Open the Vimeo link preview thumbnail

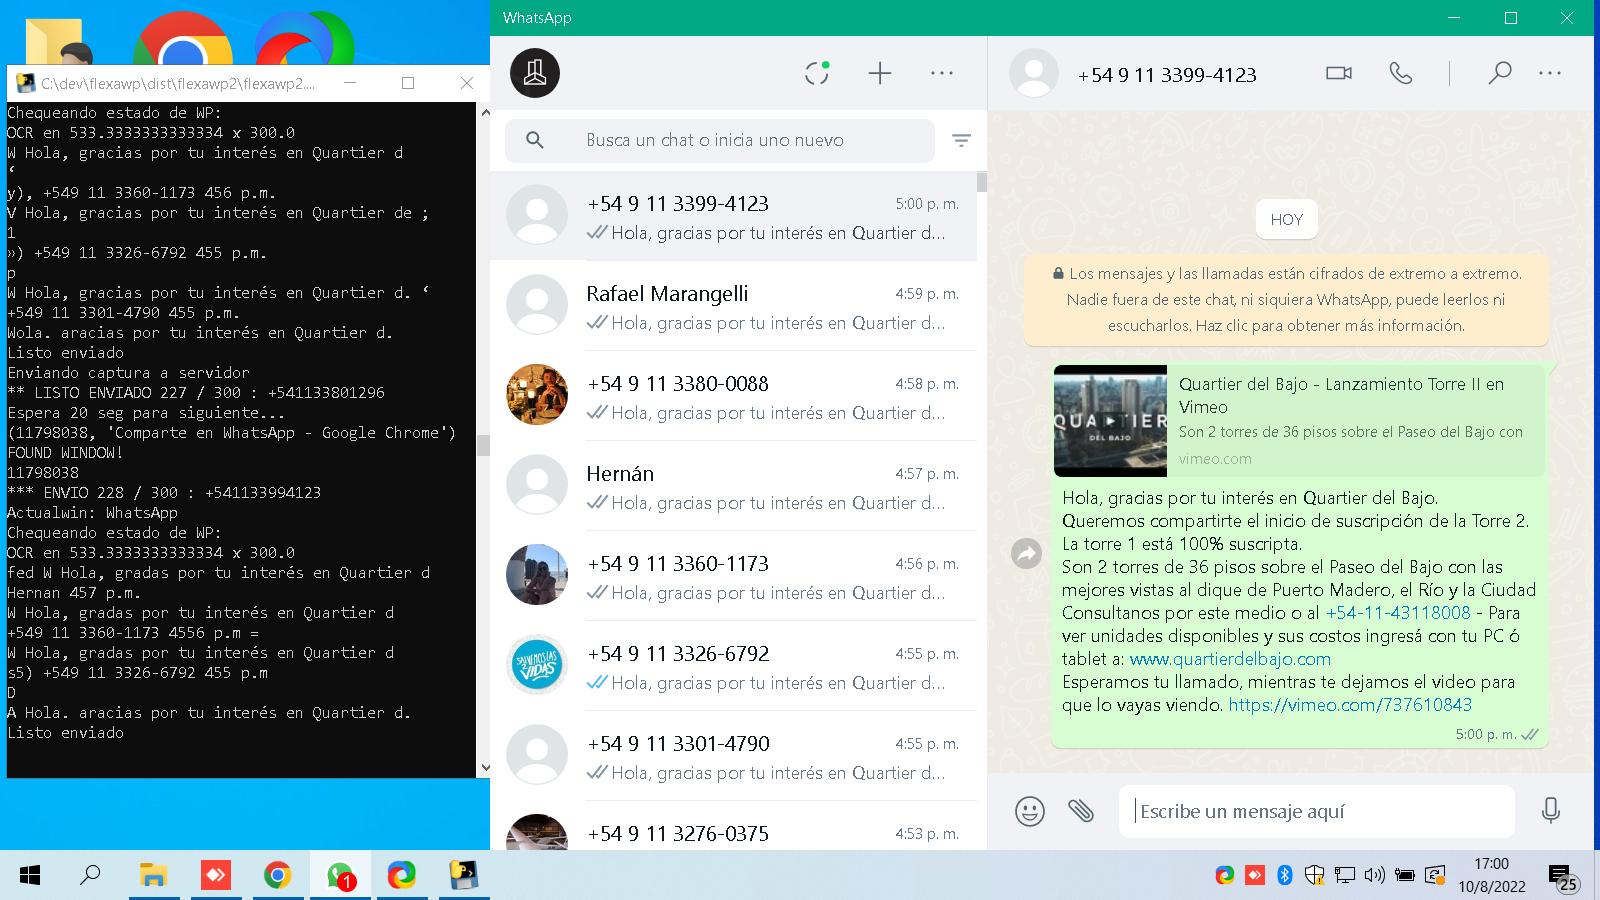pyautogui.click(x=1110, y=421)
